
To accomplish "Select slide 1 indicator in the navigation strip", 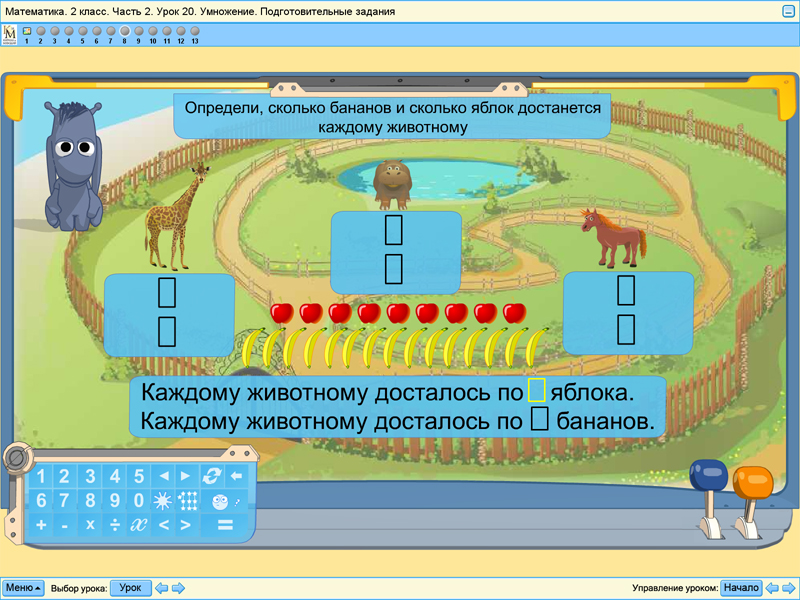I will pyautogui.click(x=27, y=31).
